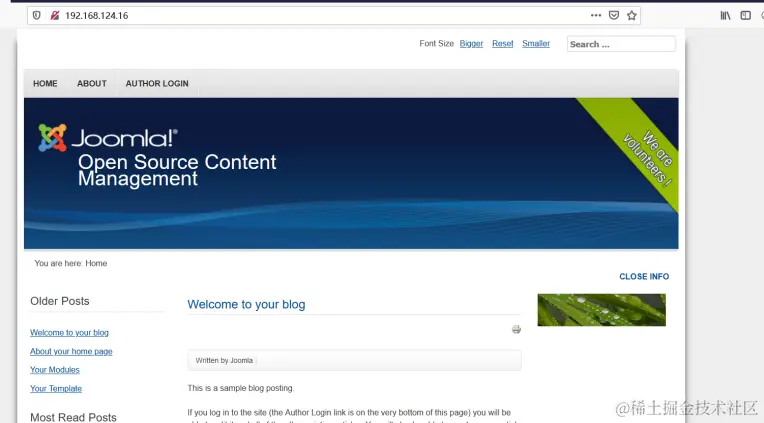Click the insecure connection padlock icon
Viewport: 764px width, 423px height.
[x=55, y=15]
